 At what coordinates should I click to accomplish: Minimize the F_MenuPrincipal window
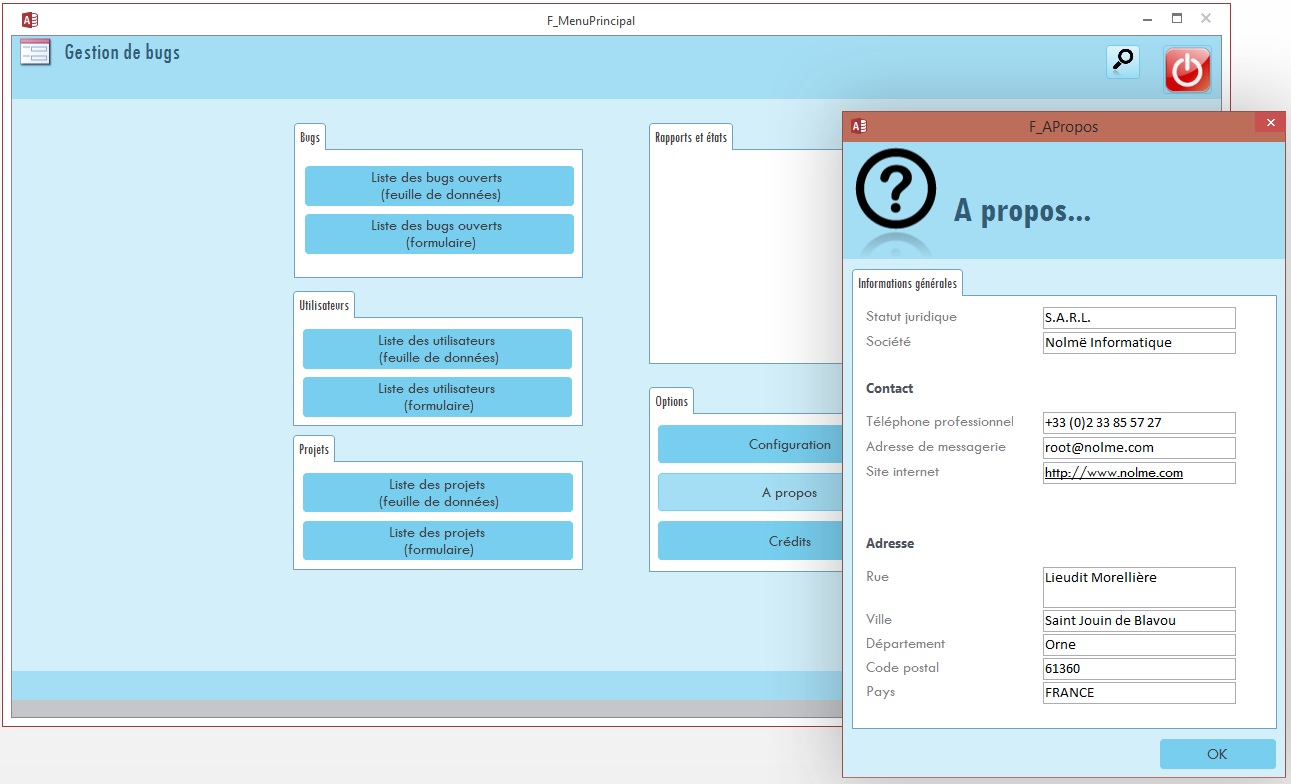click(1148, 18)
